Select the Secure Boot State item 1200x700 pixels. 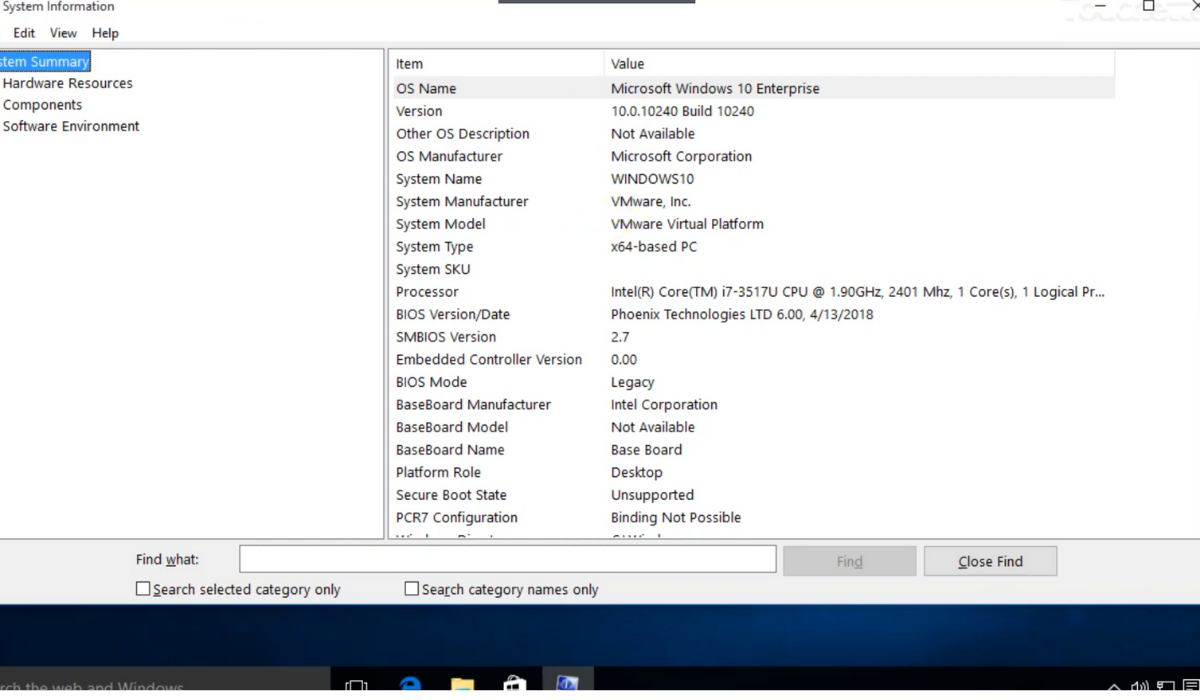[x=451, y=495]
